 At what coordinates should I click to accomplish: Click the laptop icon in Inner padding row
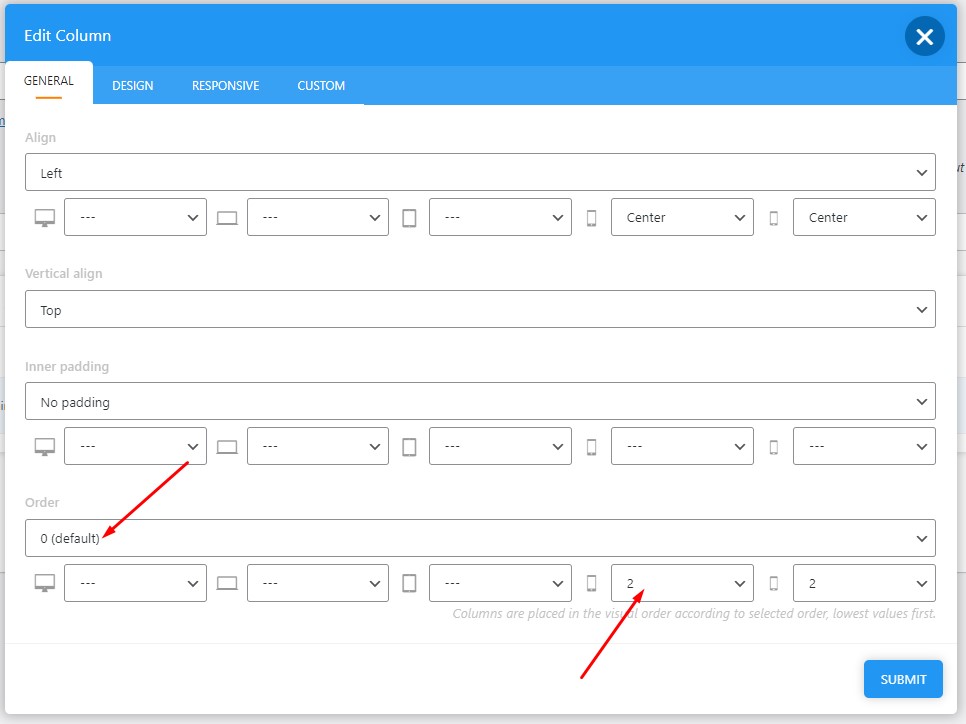(227, 447)
